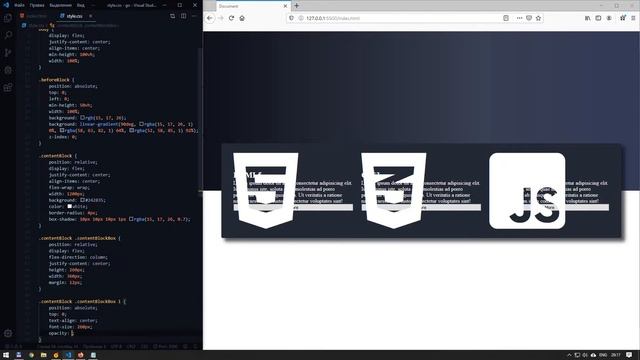Click the CSS3 logo in the second card
The height and width of the screenshot is (360, 640).
(394, 191)
